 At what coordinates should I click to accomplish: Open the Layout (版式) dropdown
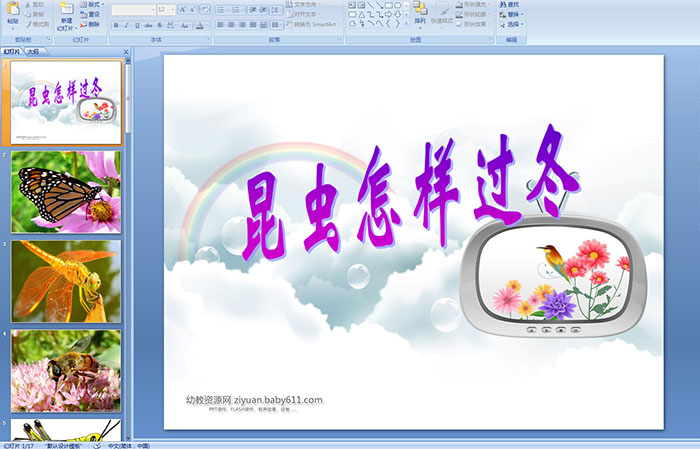click(94, 5)
